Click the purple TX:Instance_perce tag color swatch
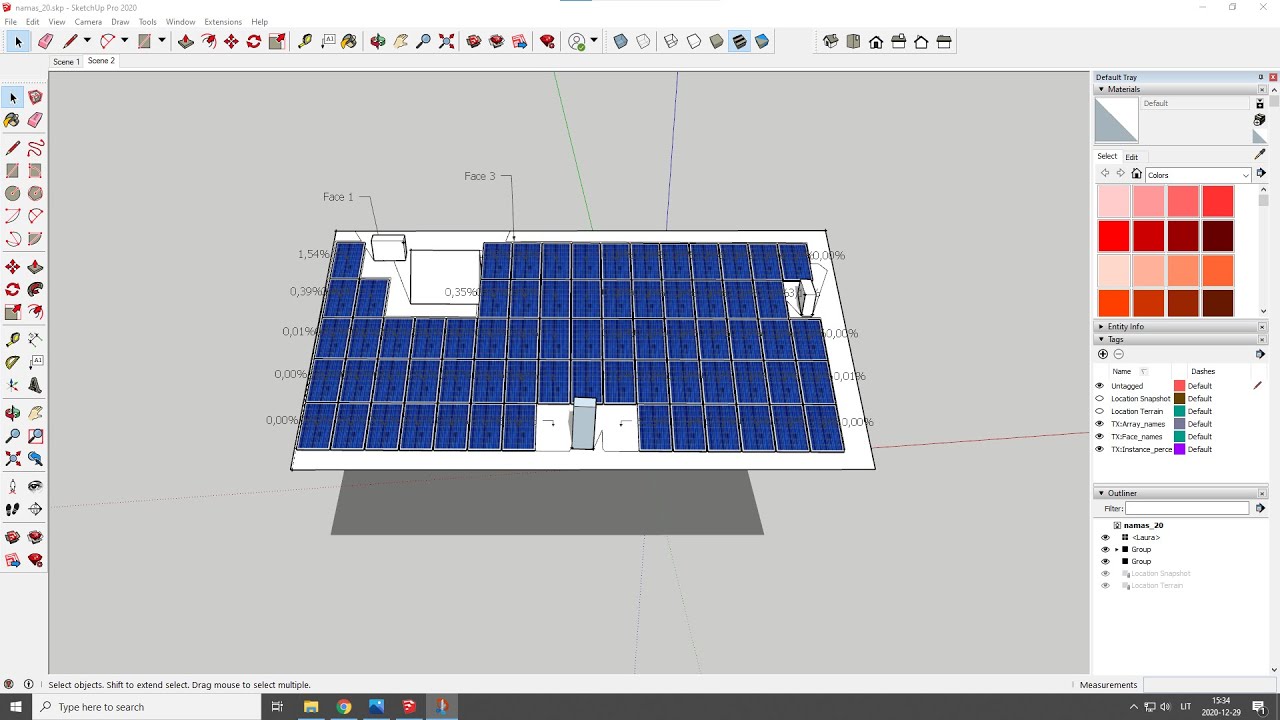The height and width of the screenshot is (720, 1280). tap(1179, 449)
